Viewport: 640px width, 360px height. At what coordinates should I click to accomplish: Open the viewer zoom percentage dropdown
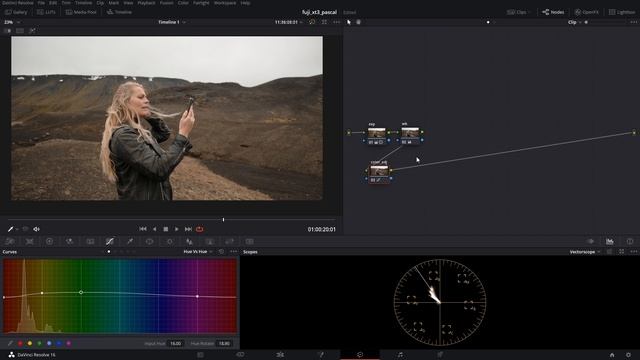pos(11,22)
